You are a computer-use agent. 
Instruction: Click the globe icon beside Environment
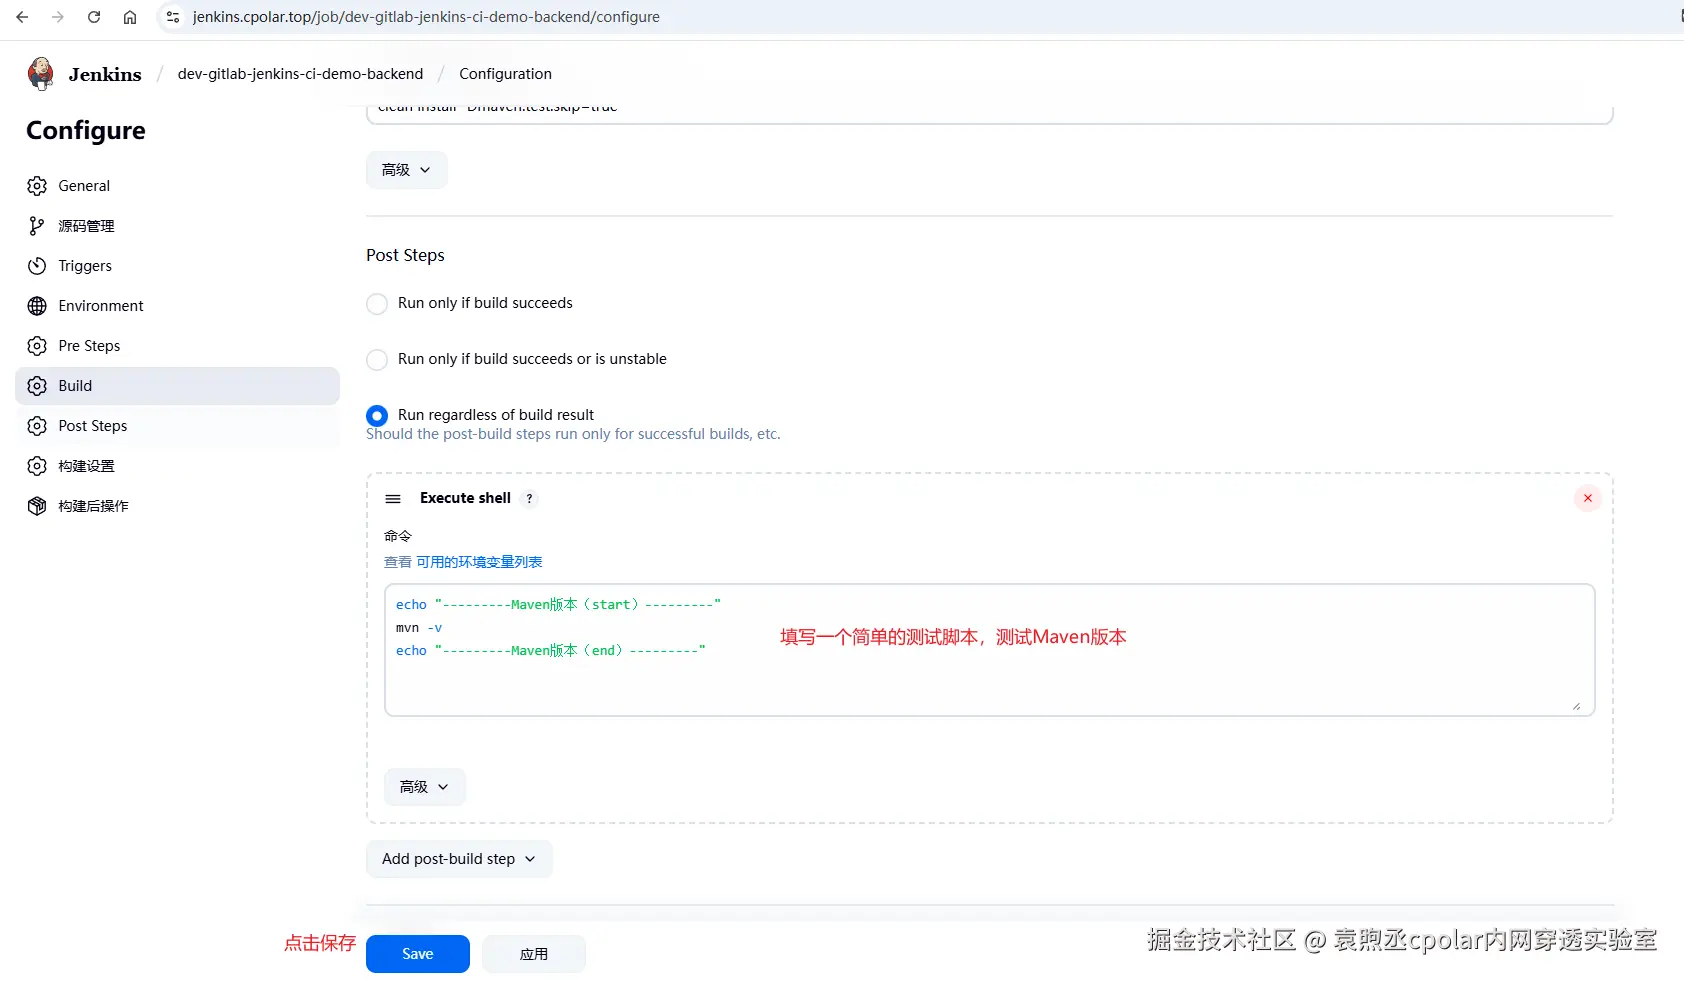click(x=37, y=306)
